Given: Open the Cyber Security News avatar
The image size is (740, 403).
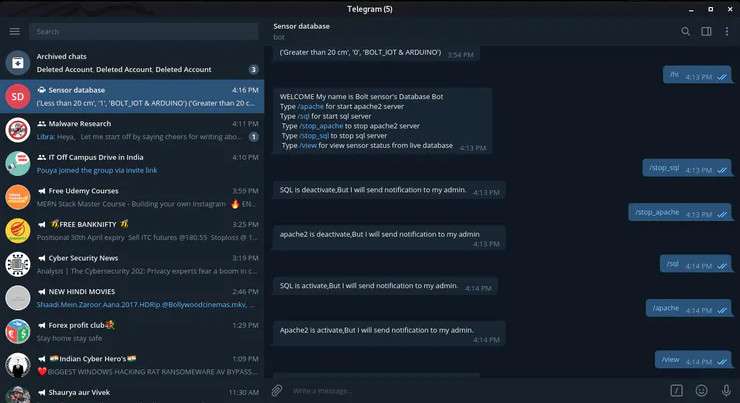Looking at the screenshot, I should [18, 264].
